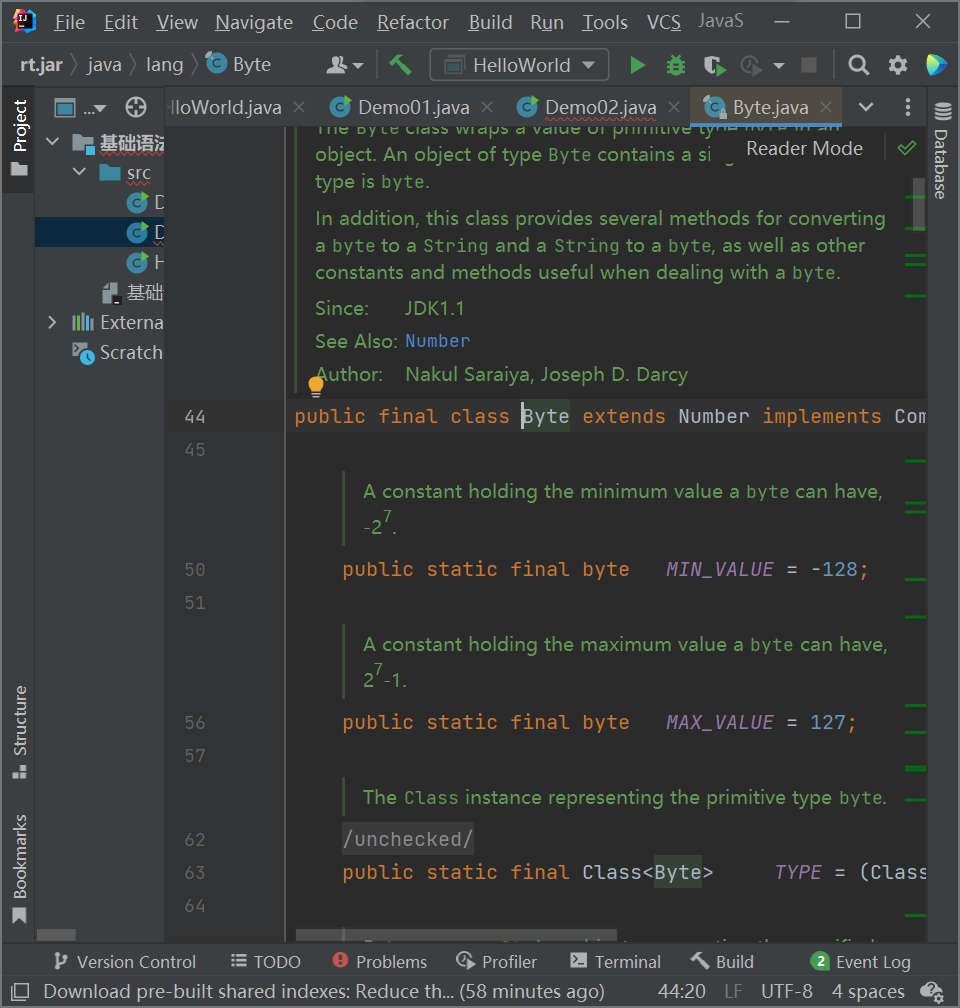The image size is (960, 1008).
Task: Close the Byte.java tab
Action: coord(827,108)
